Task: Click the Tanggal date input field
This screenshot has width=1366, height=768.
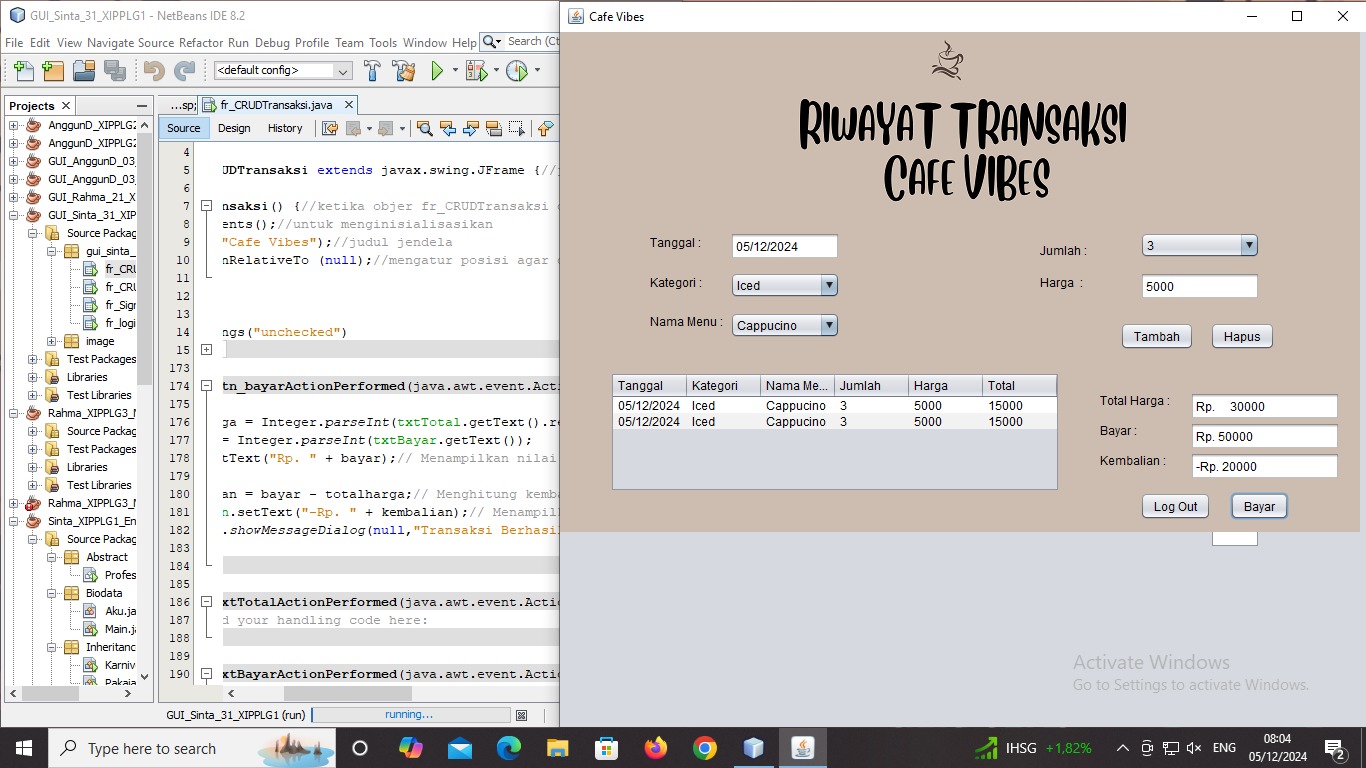Action: pos(784,247)
